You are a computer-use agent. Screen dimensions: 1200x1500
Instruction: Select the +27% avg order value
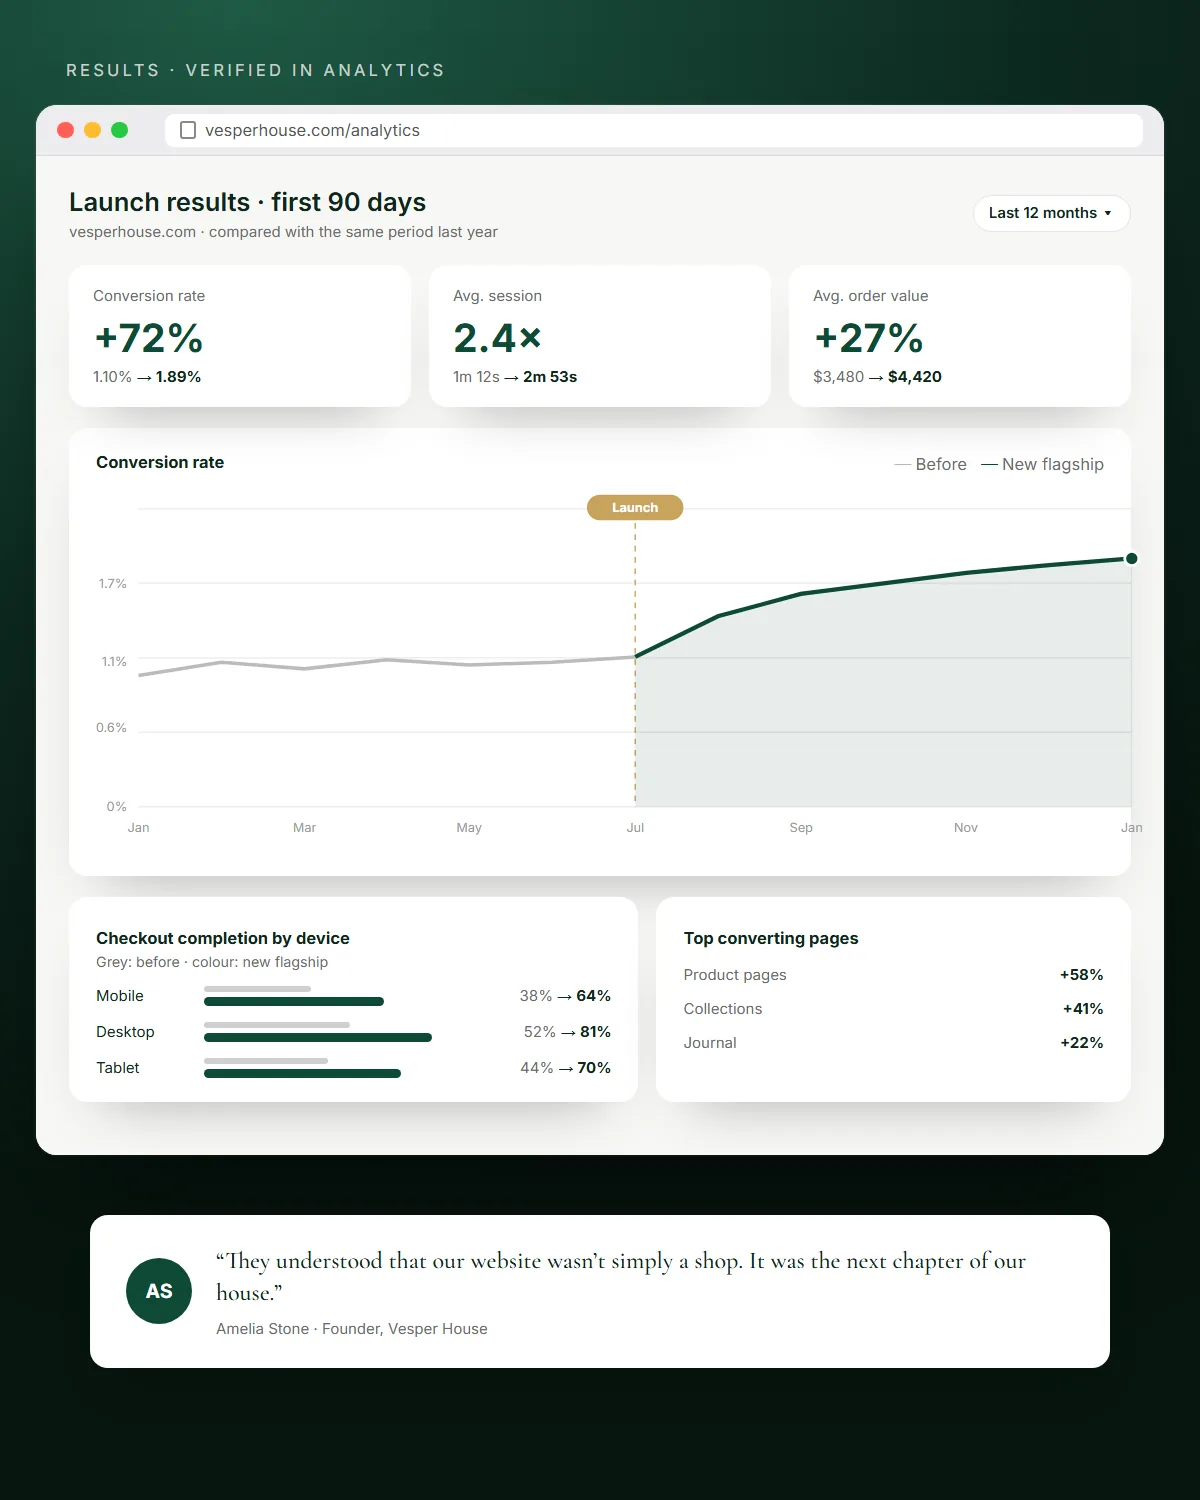pyautogui.click(x=869, y=338)
